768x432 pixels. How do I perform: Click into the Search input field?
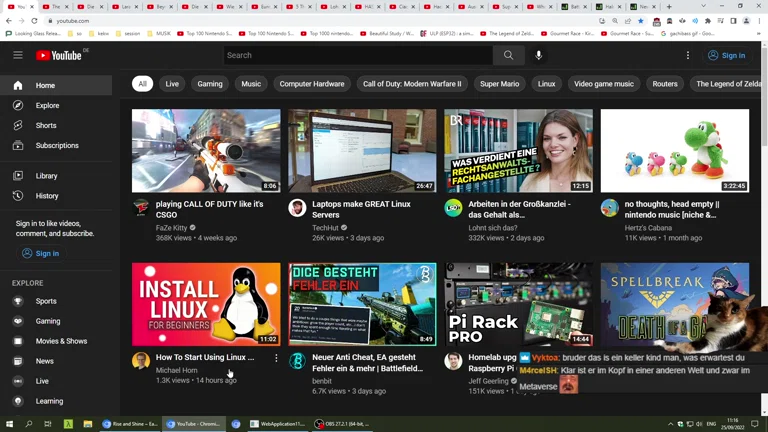pyautogui.click(x=355, y=55)
